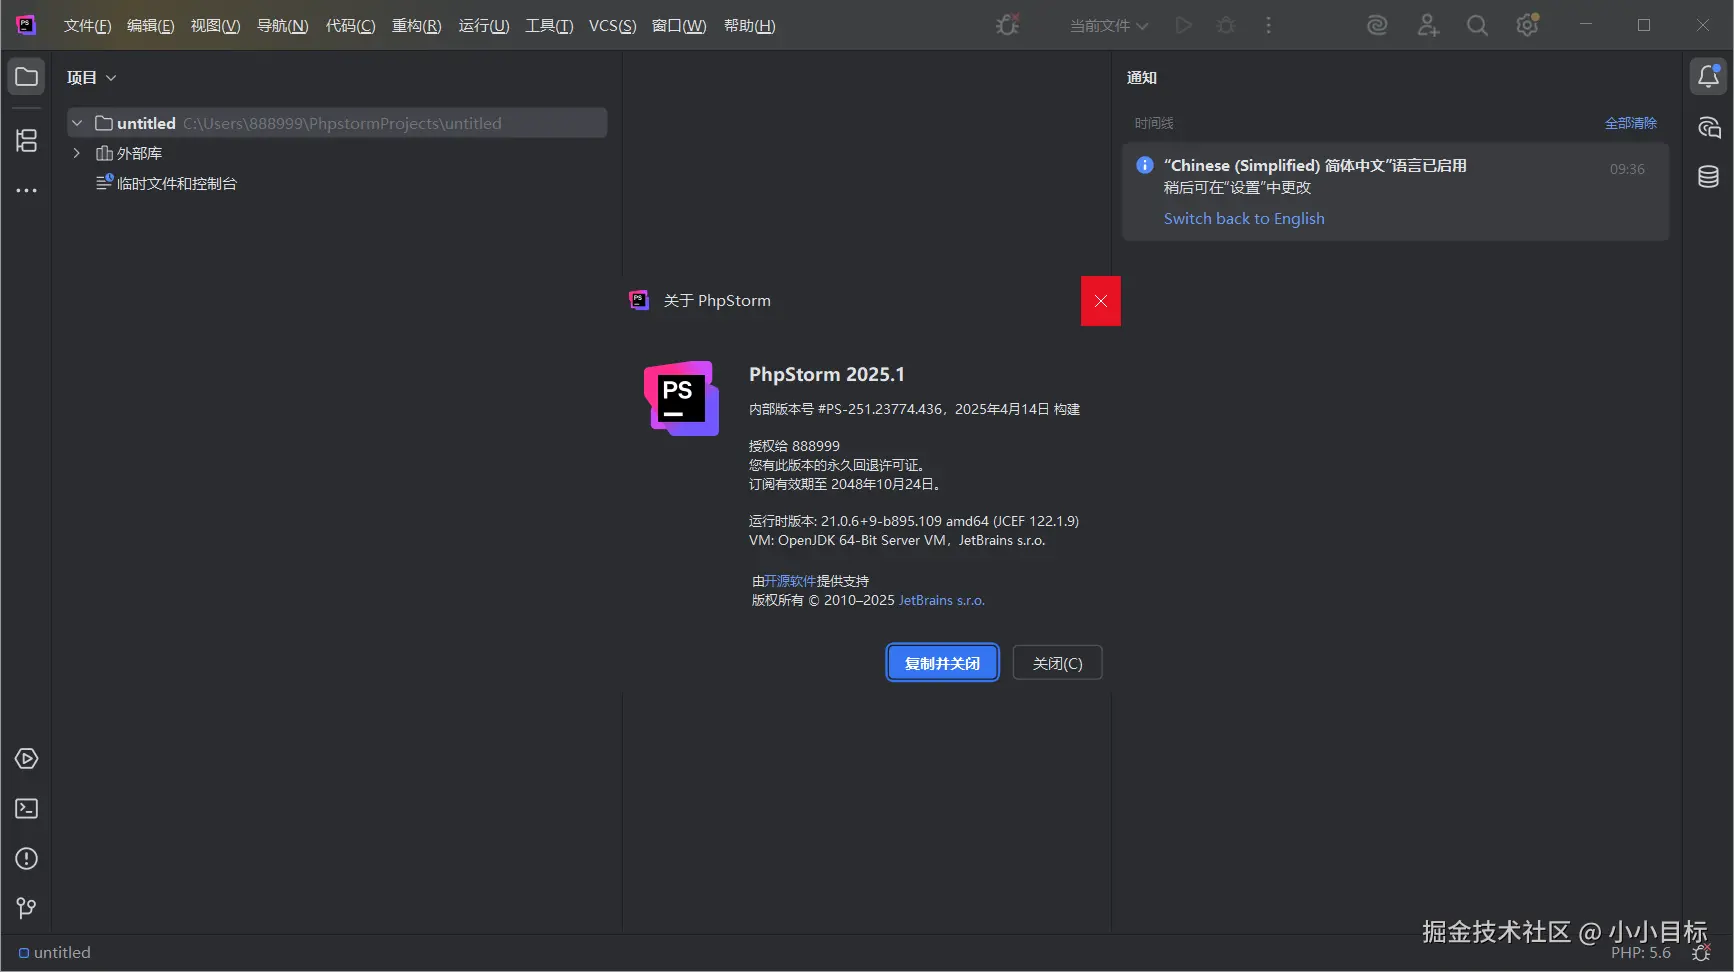Open the VCS(S) menu
Viewport: 1734px width, 972px height.
click(613, 26)
